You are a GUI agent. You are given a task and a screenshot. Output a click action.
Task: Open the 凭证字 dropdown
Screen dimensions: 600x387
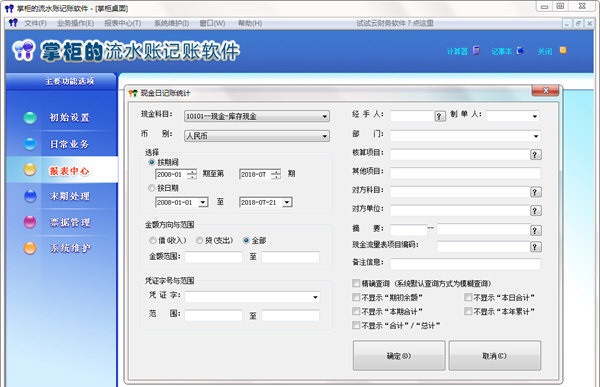click(253, 297)
